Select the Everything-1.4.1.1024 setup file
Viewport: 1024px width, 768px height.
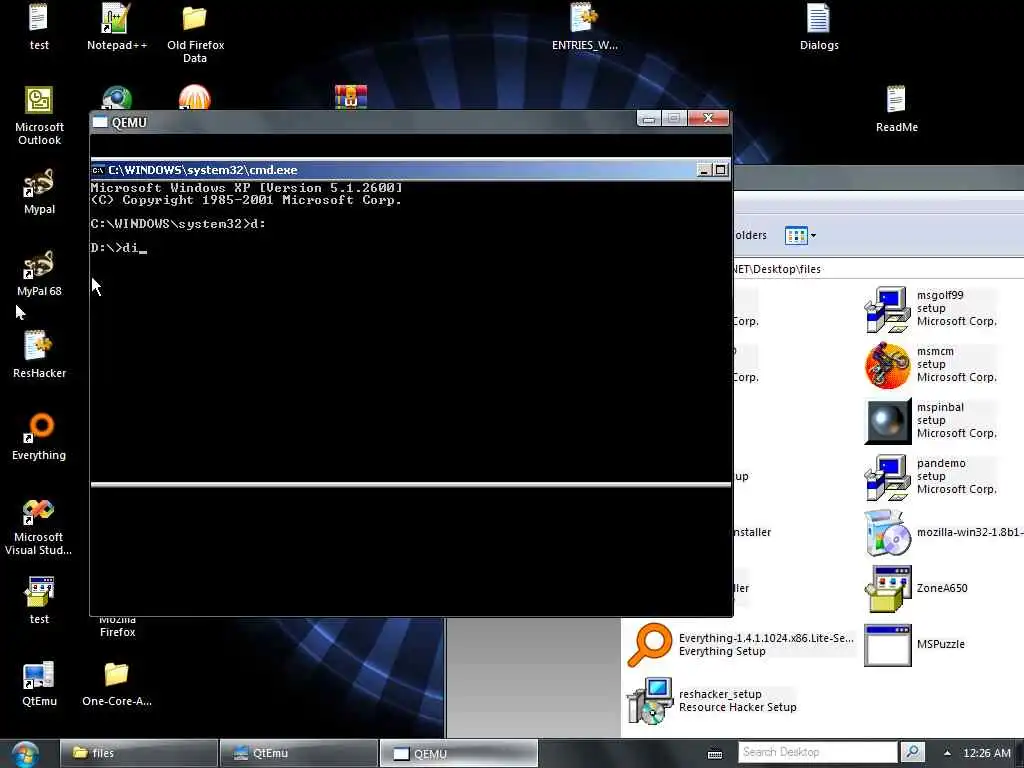pyautogui.click(x=739, y=645)
